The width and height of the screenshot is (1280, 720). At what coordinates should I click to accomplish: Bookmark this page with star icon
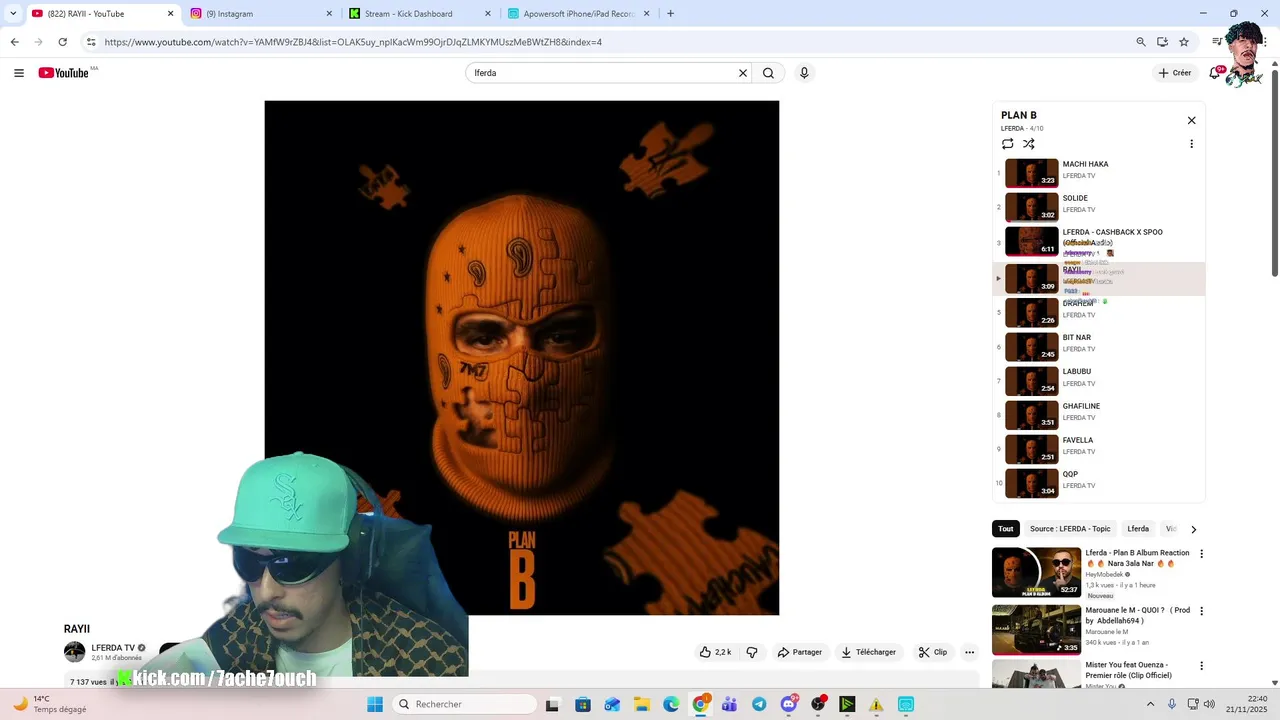(1184, 42)
